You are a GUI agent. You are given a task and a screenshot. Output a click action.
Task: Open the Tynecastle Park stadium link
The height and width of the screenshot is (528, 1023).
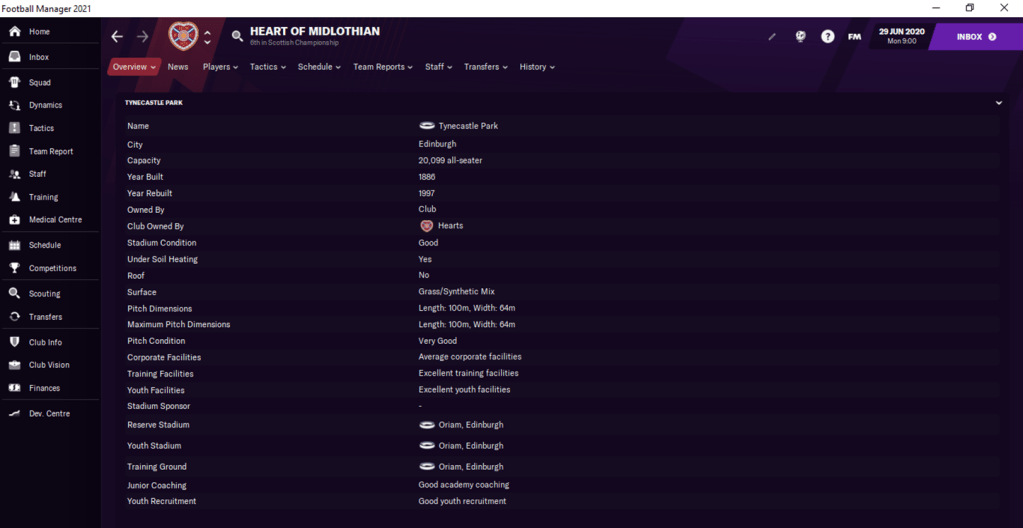pyautogui.click(x=467, y=126)
